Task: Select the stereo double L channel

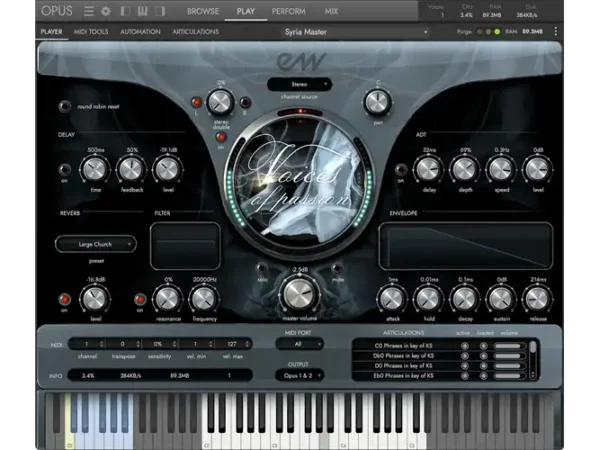Action: click(196, 102)
